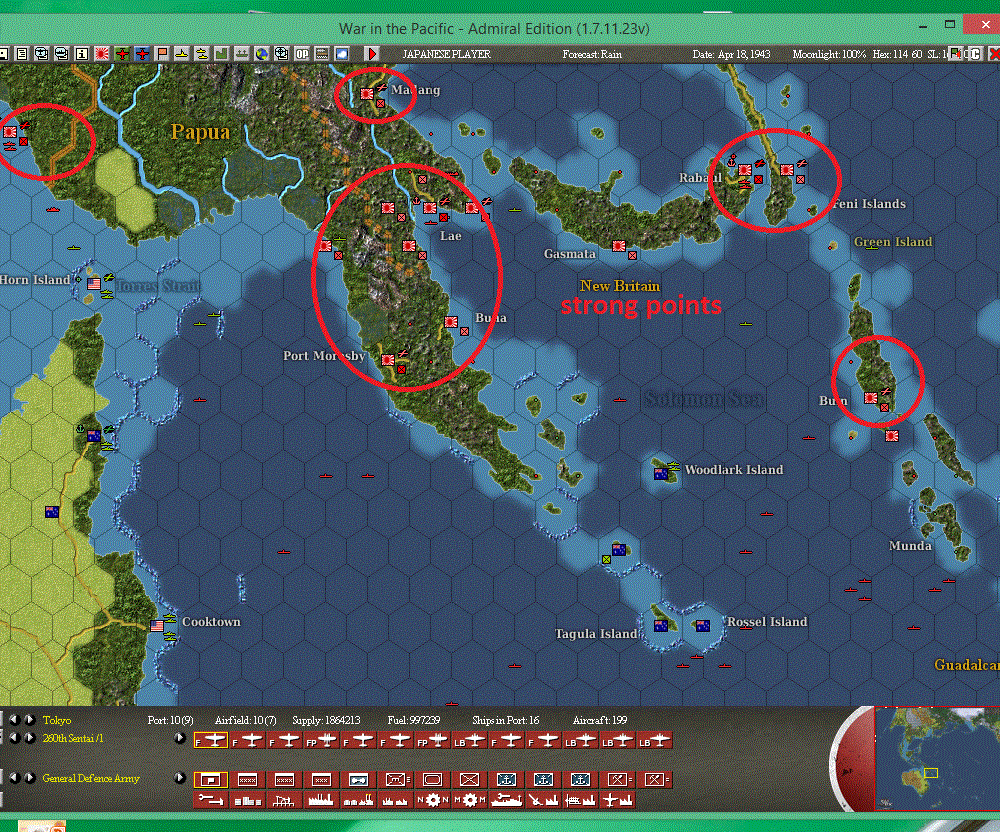Select the crossed-box infantry unit icon

coord(469,780)
